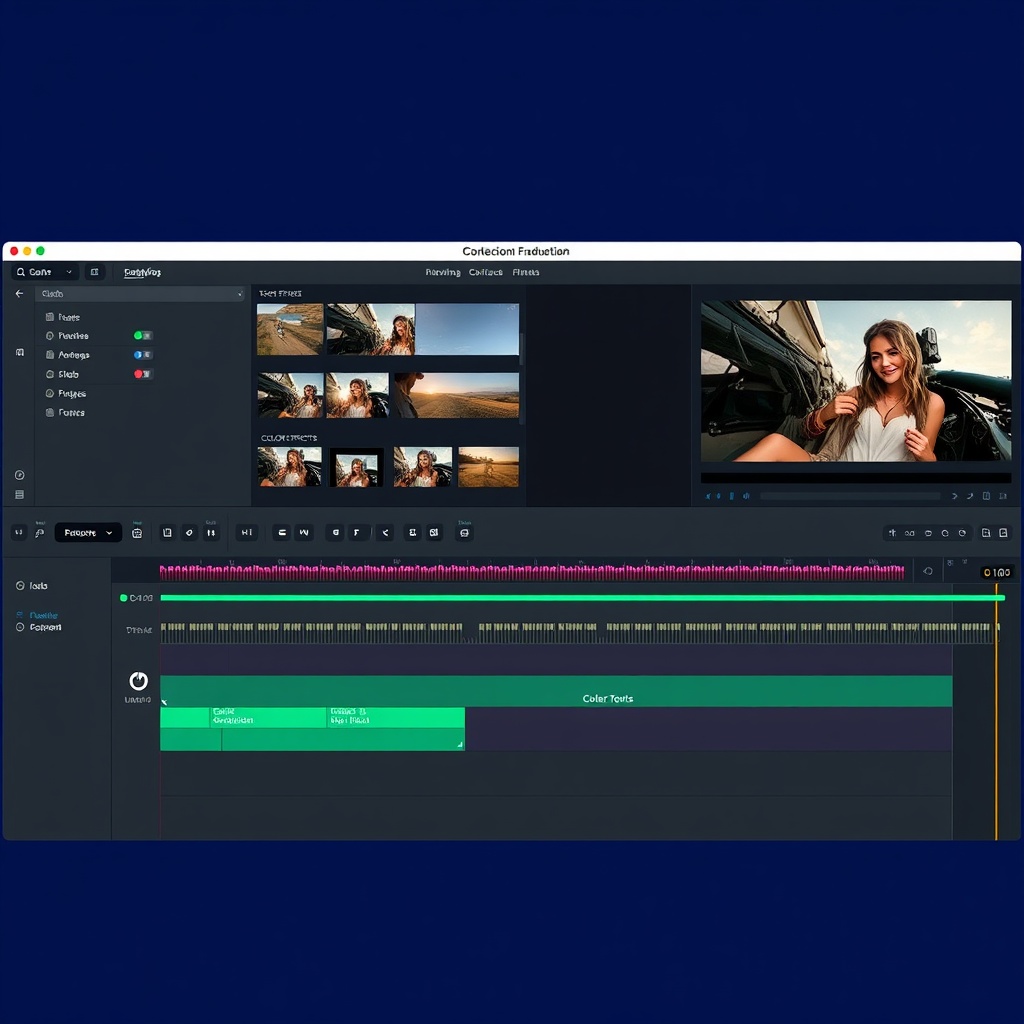This screenshot has height=1024, width=1024.
Task: Select the dirt road aerial thumbnail
Action: pos(290,329)
